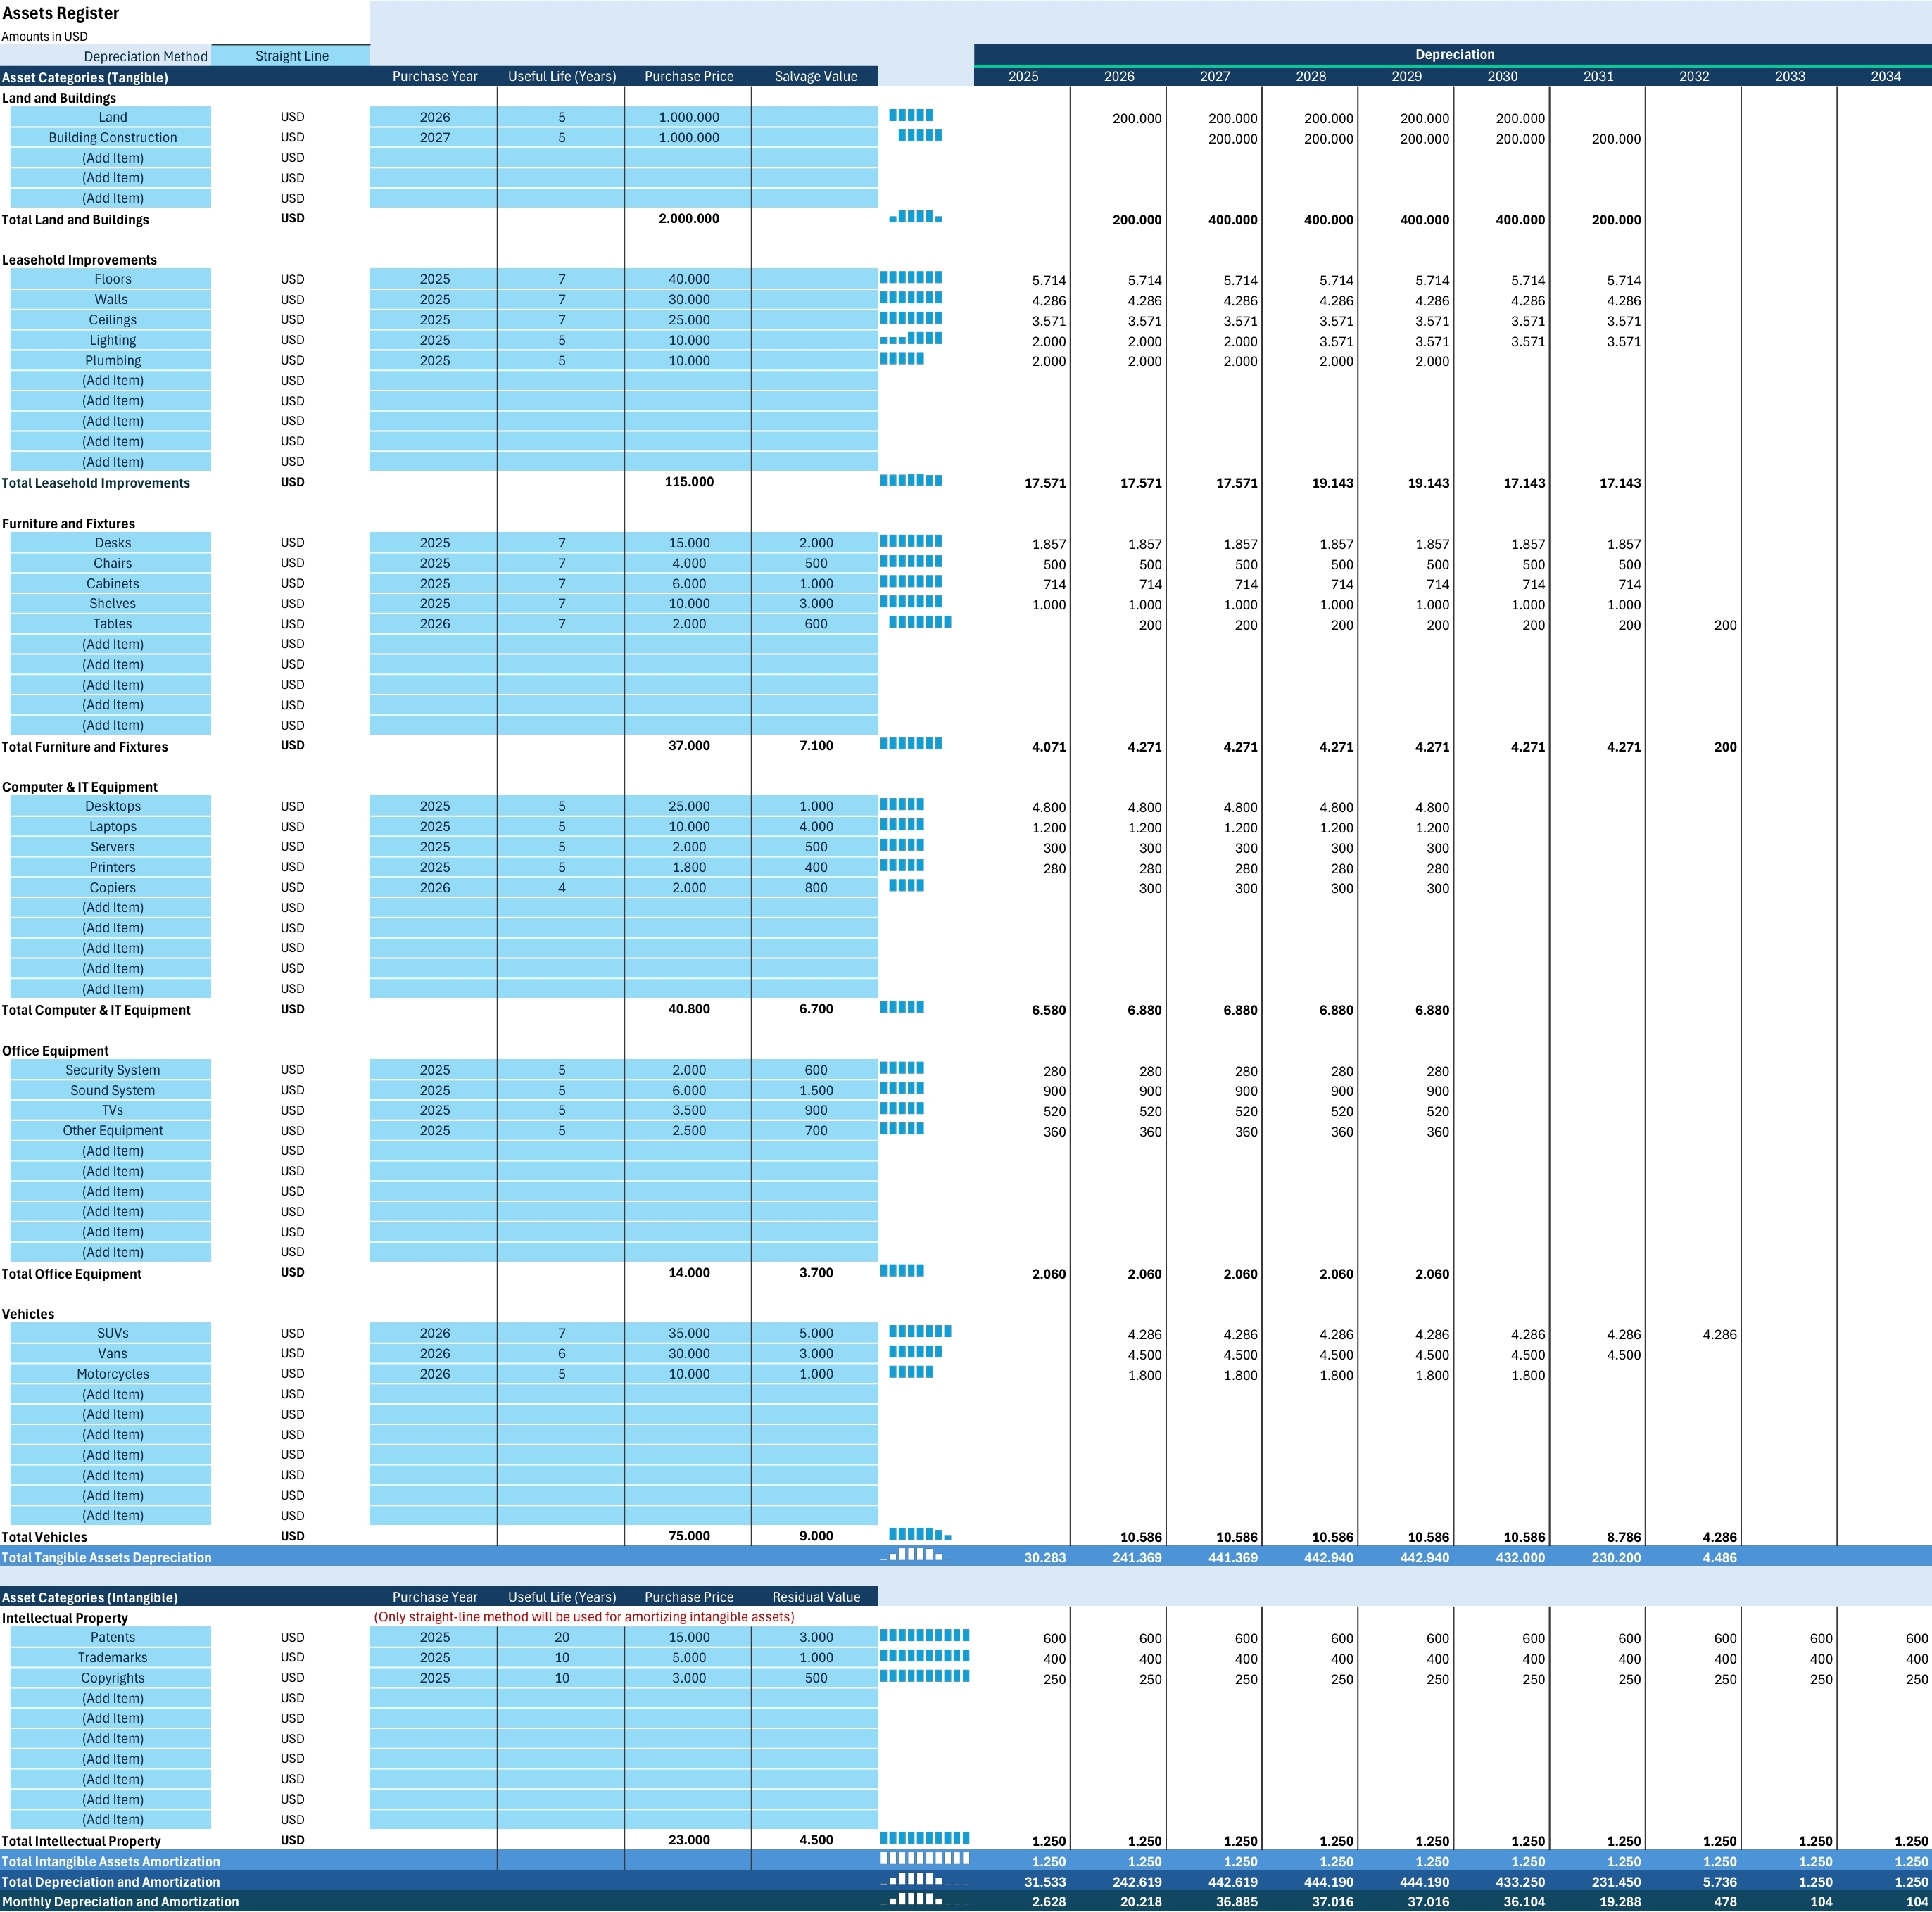This screenshot has width=1932, height=1912.
Task: Select the Patents useful life 20
Action: pyautogui.click(x=561, y=1637)
